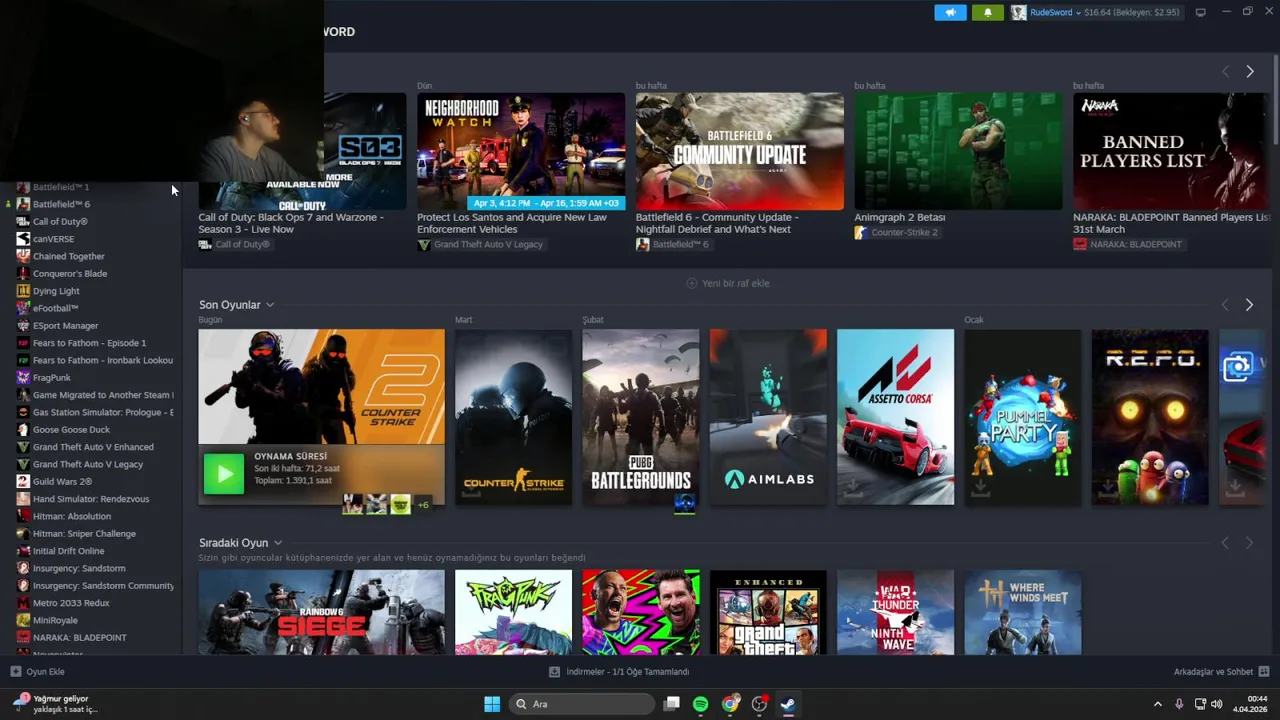Screen dimensions: 1280x720
Task: Click the Dying Light game icon in the sidebar
Action: coord(23,291)
